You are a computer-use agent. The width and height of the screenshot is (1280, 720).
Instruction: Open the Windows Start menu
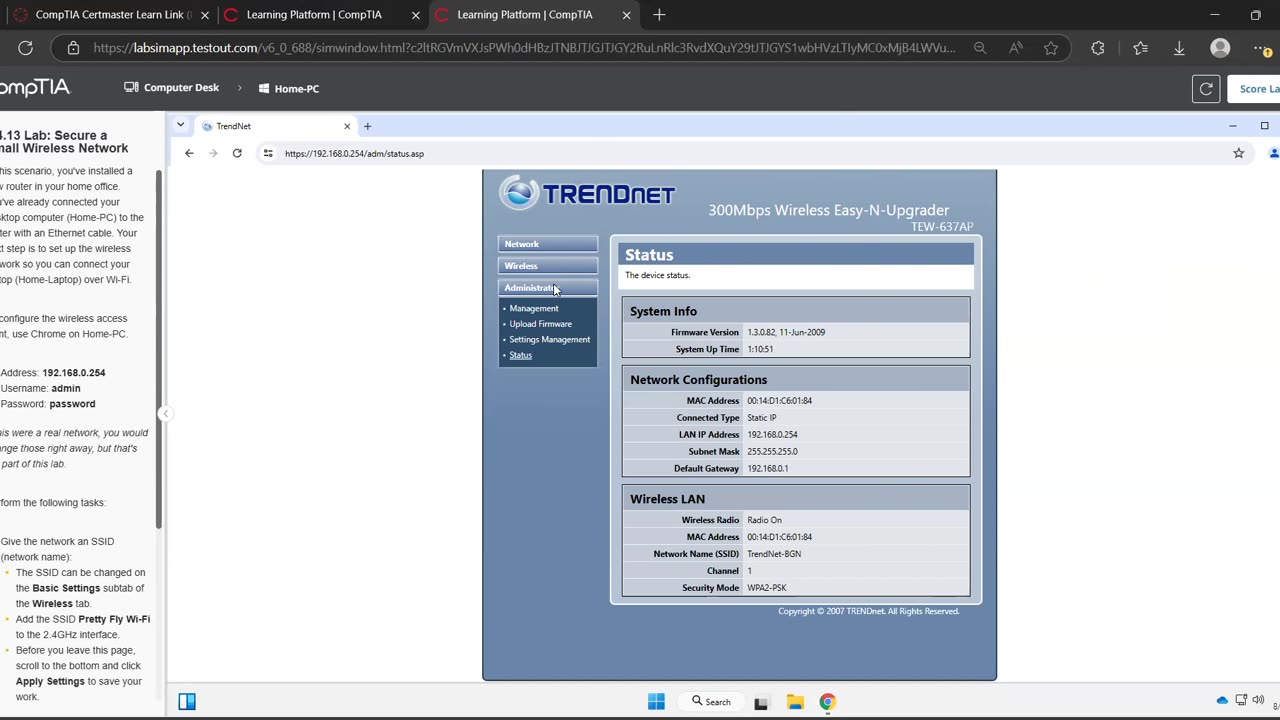click(656, 701)
